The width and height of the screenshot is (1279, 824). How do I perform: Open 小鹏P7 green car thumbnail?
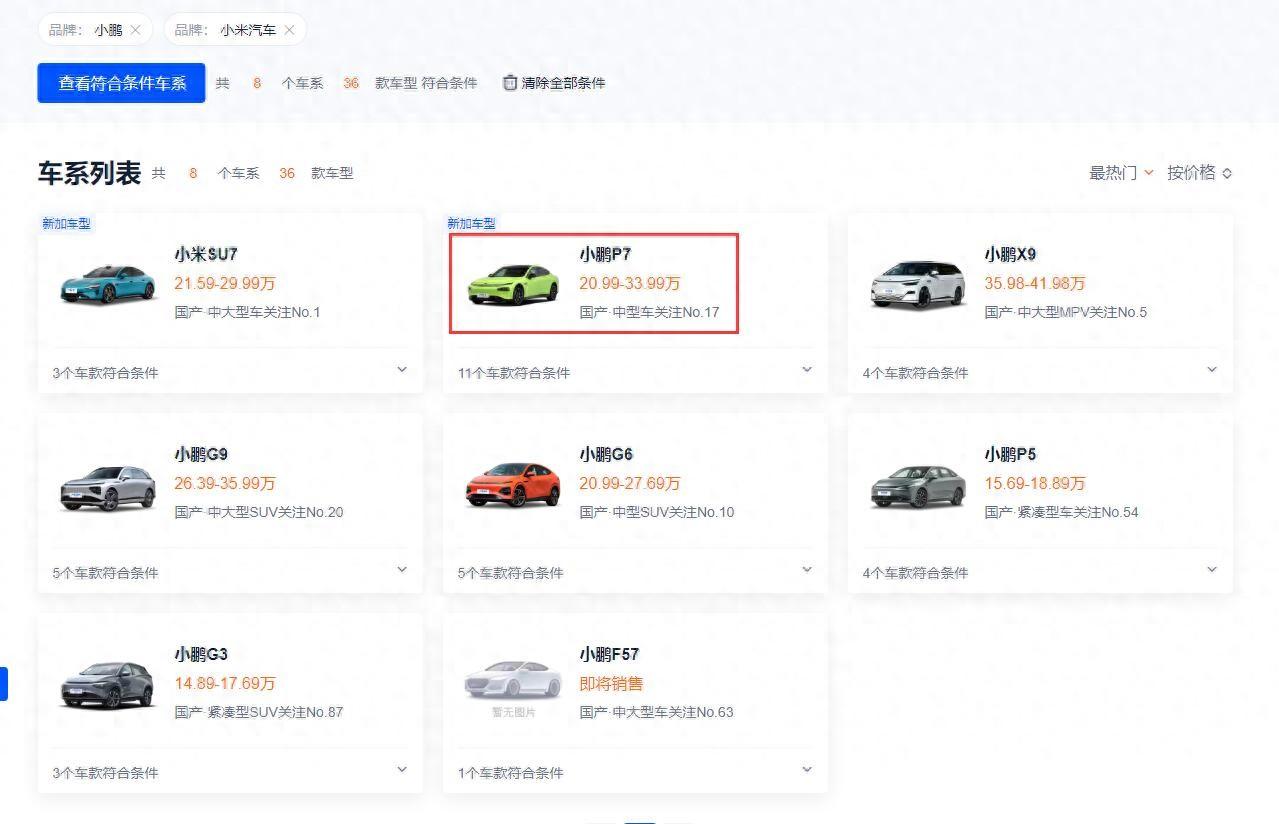(513, 284)
